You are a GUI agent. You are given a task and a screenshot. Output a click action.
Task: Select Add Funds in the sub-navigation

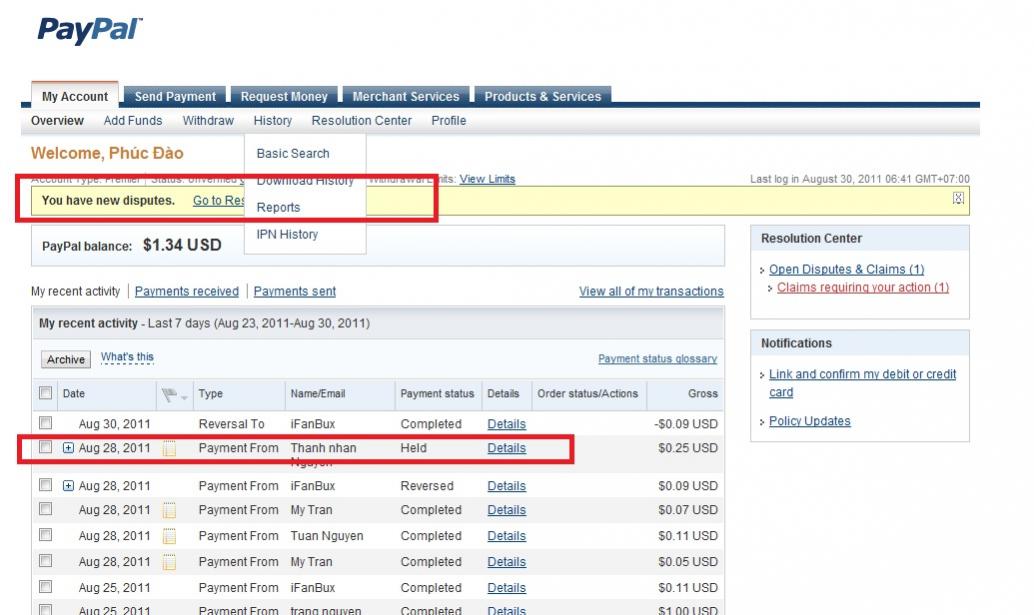pyautogui.click(x=133, y=121)
